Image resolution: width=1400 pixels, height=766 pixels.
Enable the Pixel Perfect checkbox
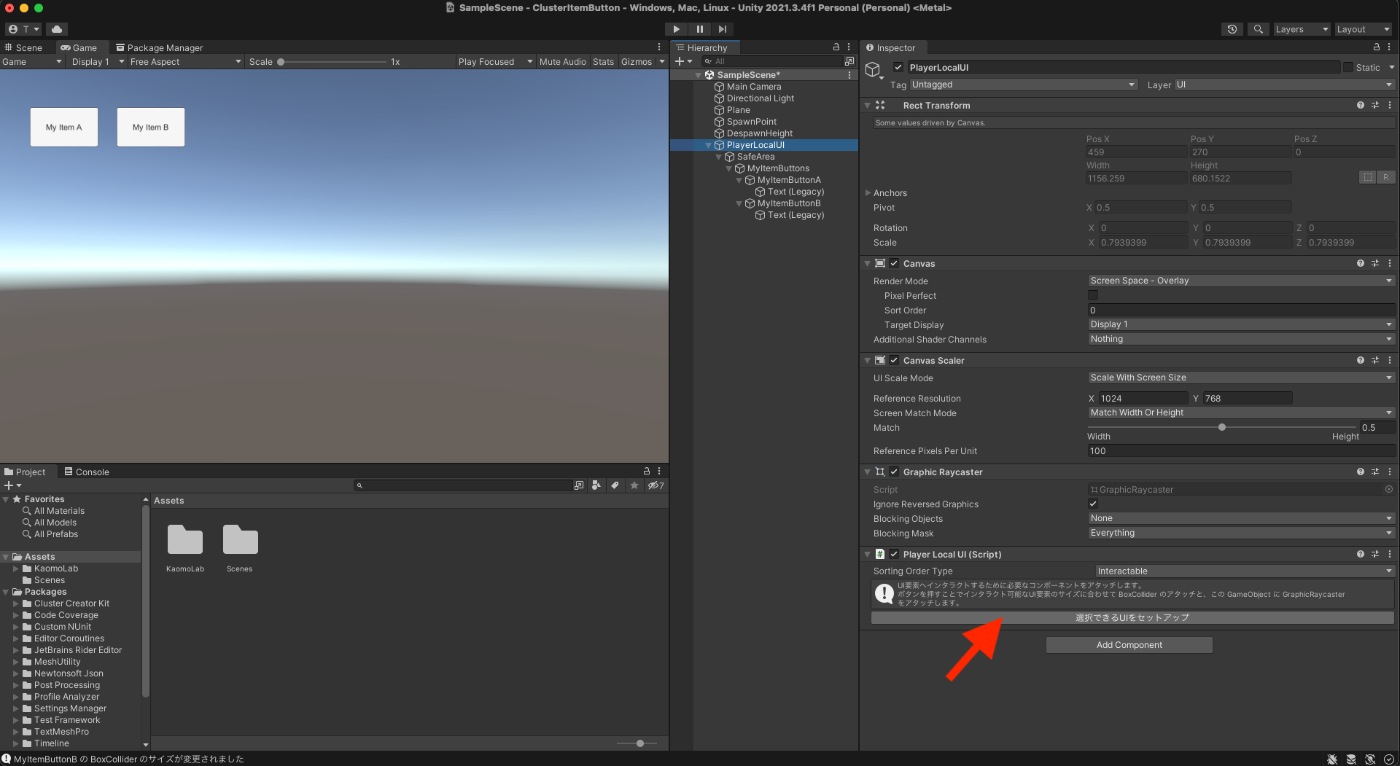[x=1093, y=295]
